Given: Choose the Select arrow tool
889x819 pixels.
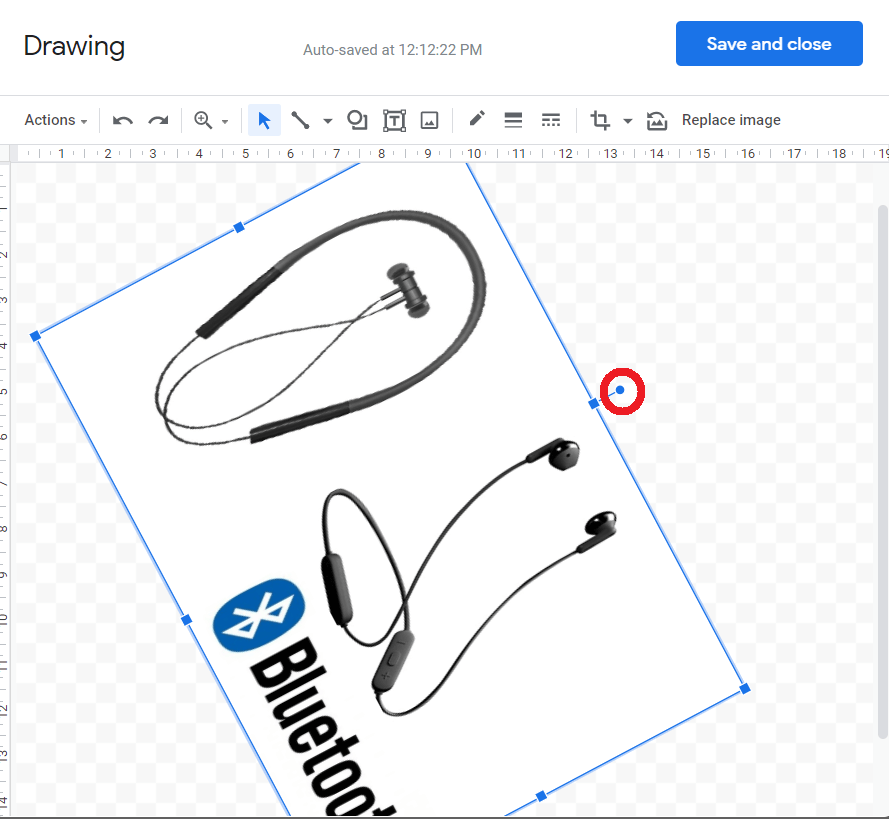Looking at the screenshot, I should 264,120.
